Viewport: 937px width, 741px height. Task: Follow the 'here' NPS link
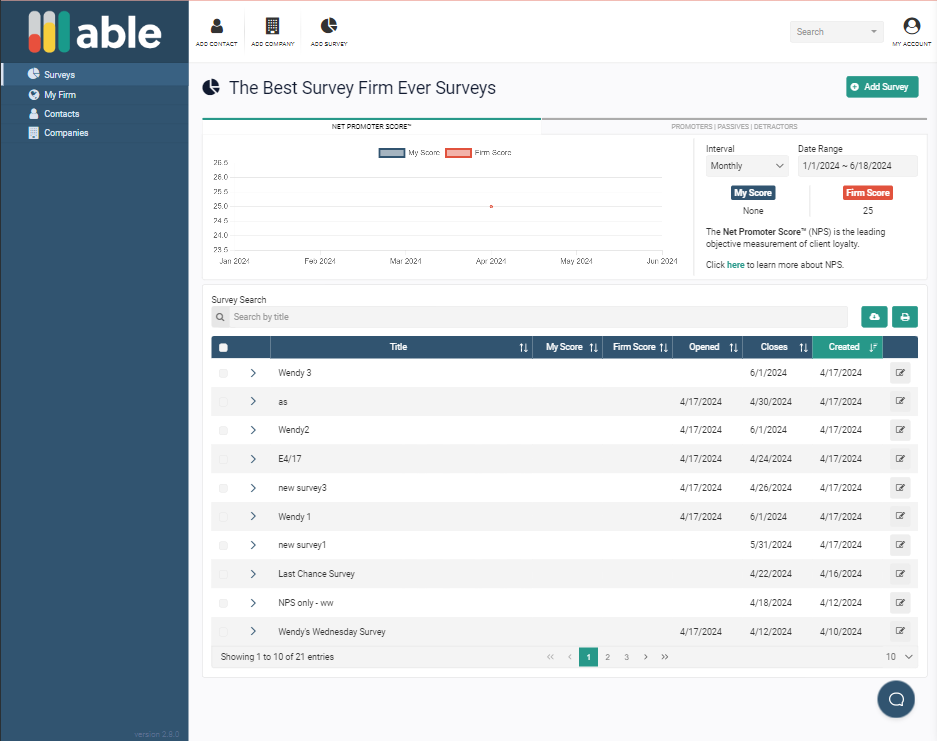click(x=735, y=265)
